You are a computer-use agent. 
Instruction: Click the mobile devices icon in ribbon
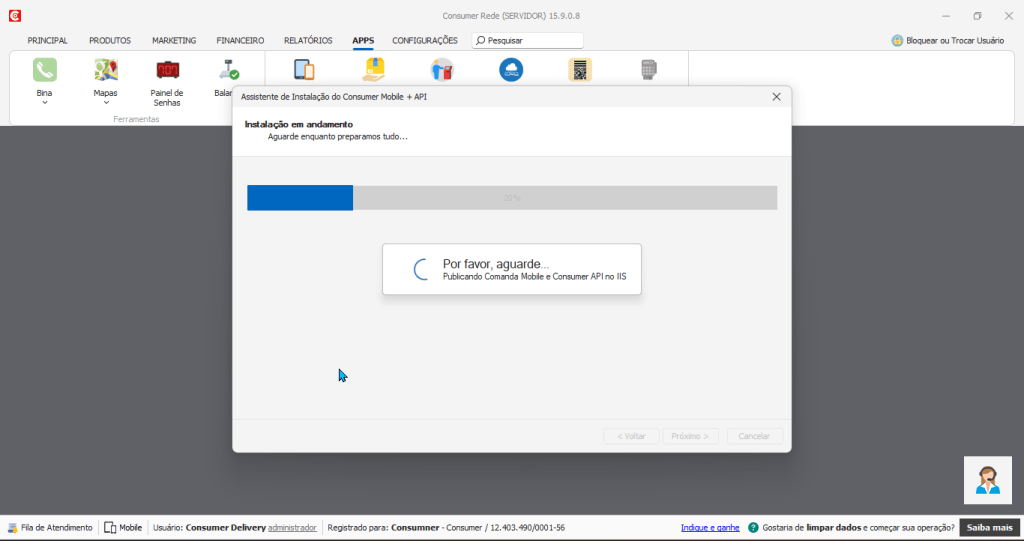click(304, 70)
